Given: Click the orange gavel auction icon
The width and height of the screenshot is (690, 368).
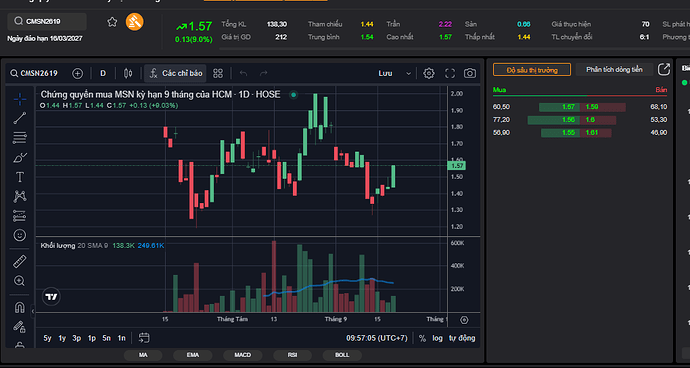Looking at the screenshot, I should click(135, 22).
